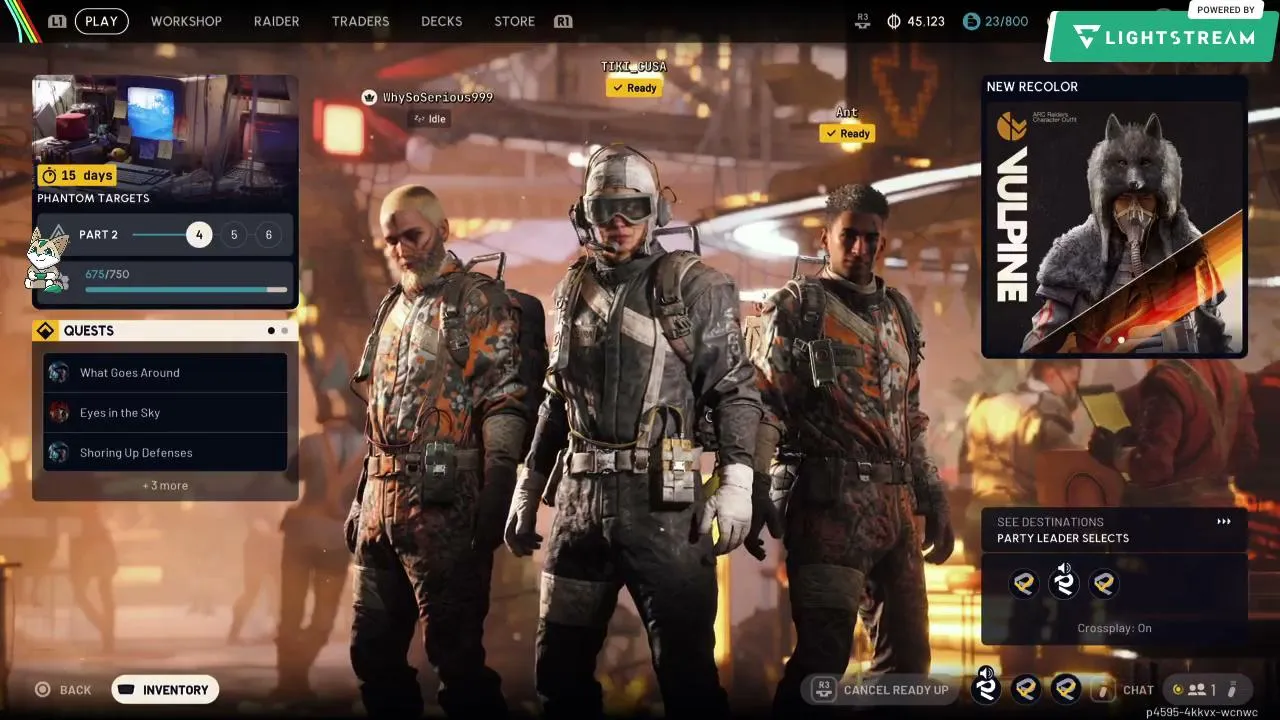Click the Lightstream logo banner

point(1163,37)
